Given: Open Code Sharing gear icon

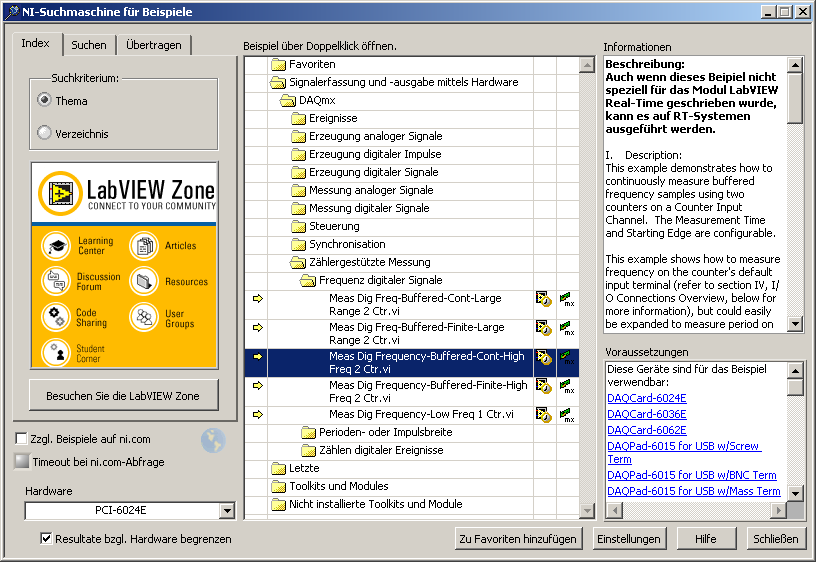Looking at the screenshot, I should click(x=56, y=316).
